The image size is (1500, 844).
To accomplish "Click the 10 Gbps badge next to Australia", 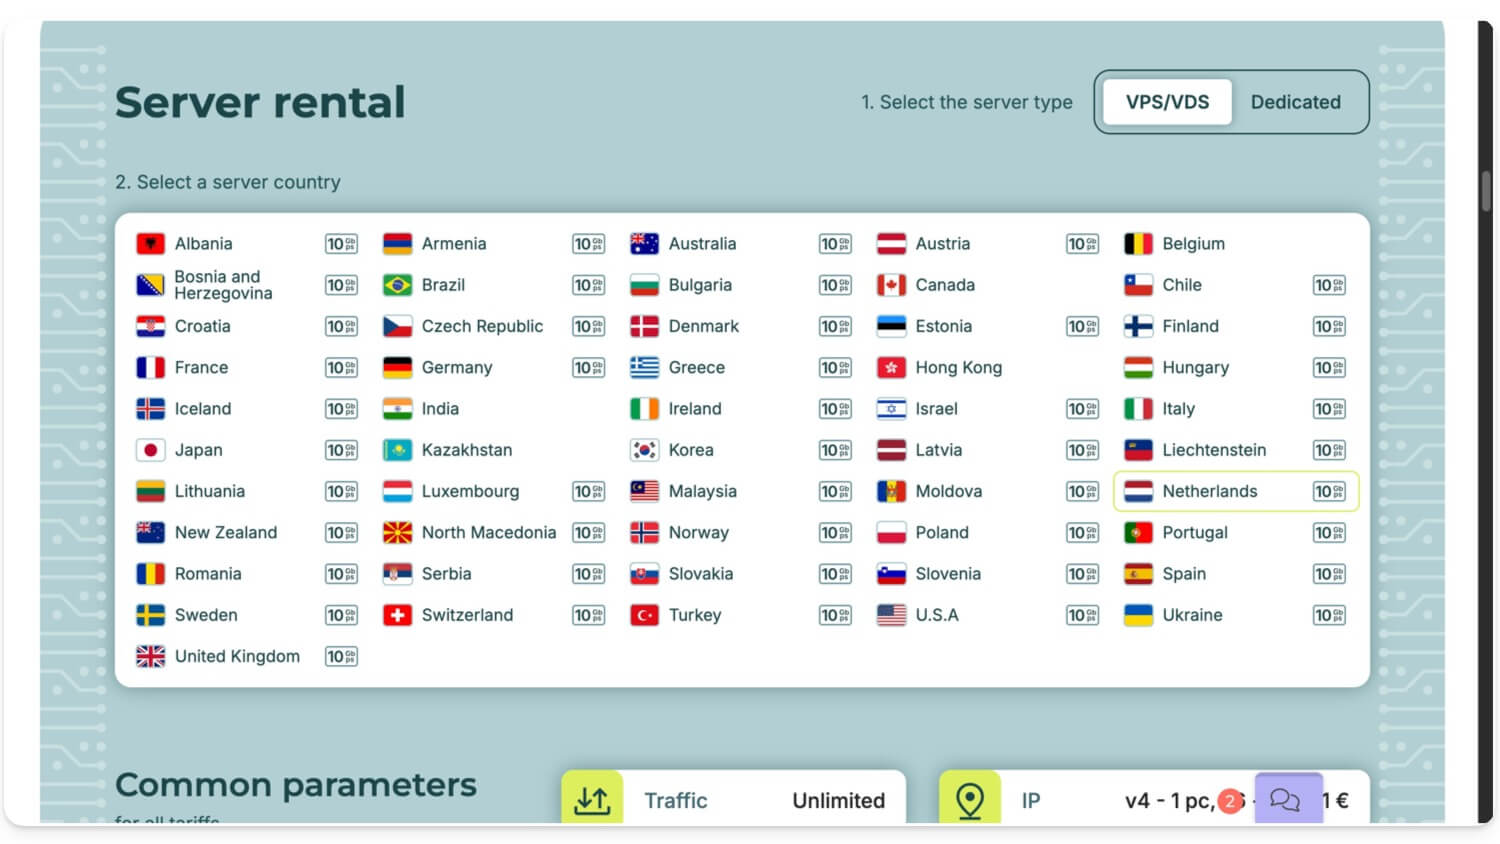I will tap(834, 244).
